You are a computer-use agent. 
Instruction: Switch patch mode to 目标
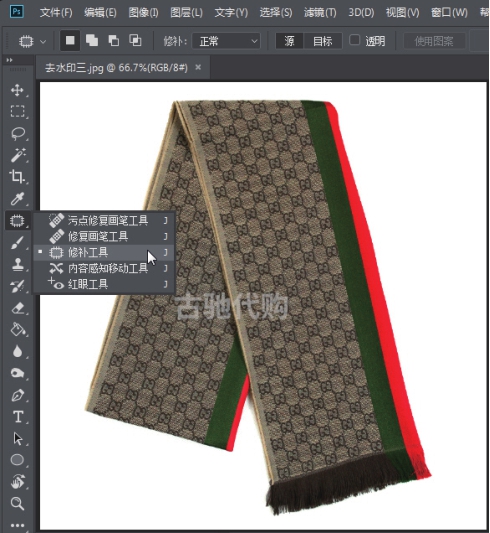pos(322,41)
